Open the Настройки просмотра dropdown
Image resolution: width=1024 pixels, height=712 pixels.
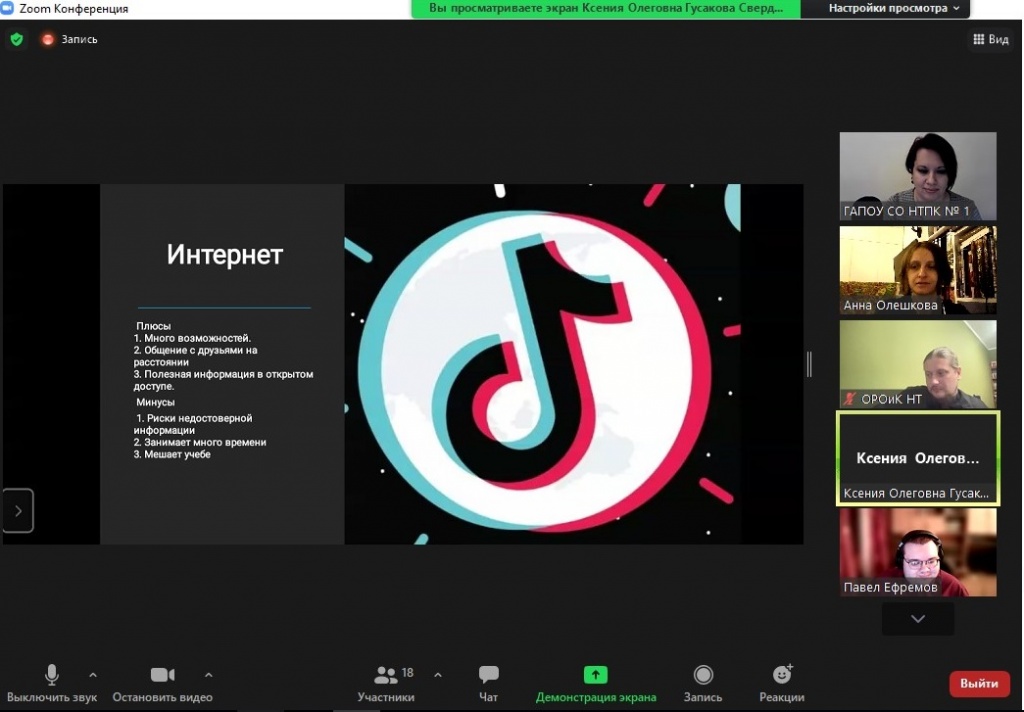893,8
